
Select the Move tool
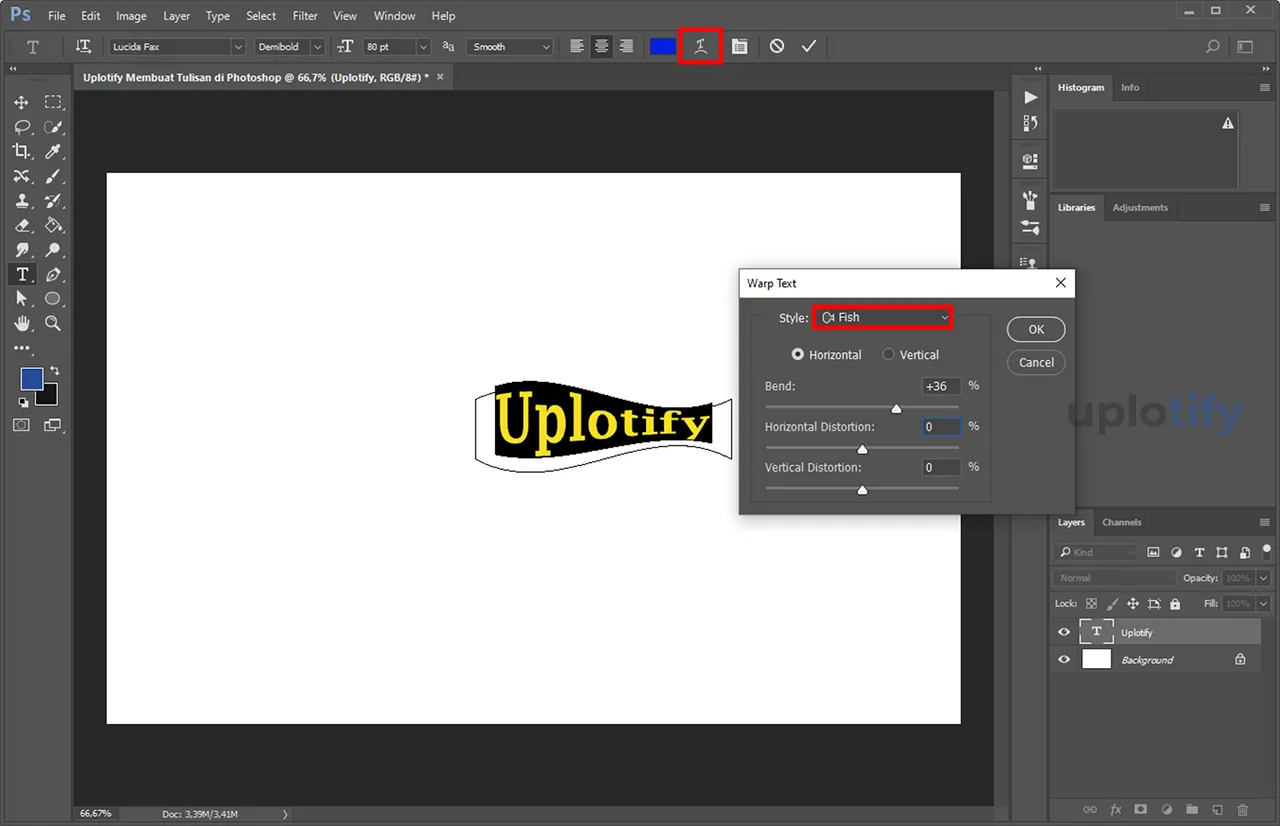point(22,102)
